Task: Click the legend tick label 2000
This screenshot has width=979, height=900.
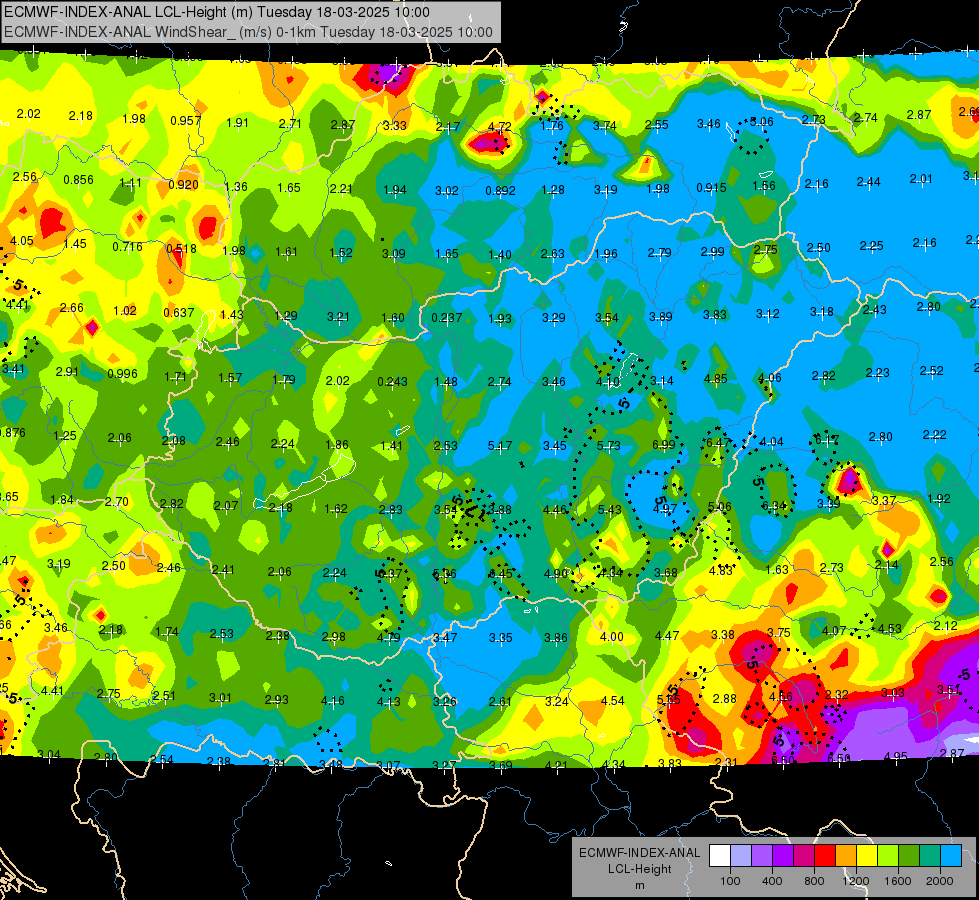Action: 940,881
